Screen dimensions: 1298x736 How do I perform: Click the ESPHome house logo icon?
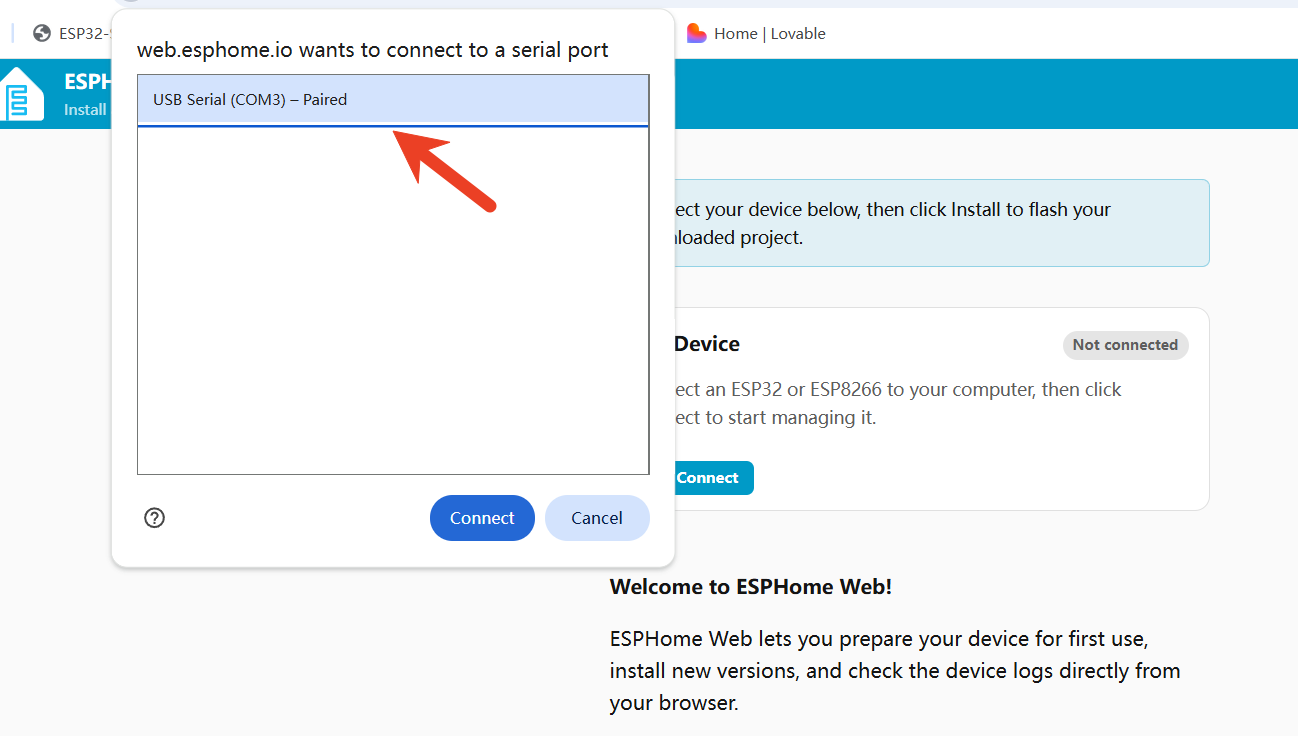tap(22, 93)
